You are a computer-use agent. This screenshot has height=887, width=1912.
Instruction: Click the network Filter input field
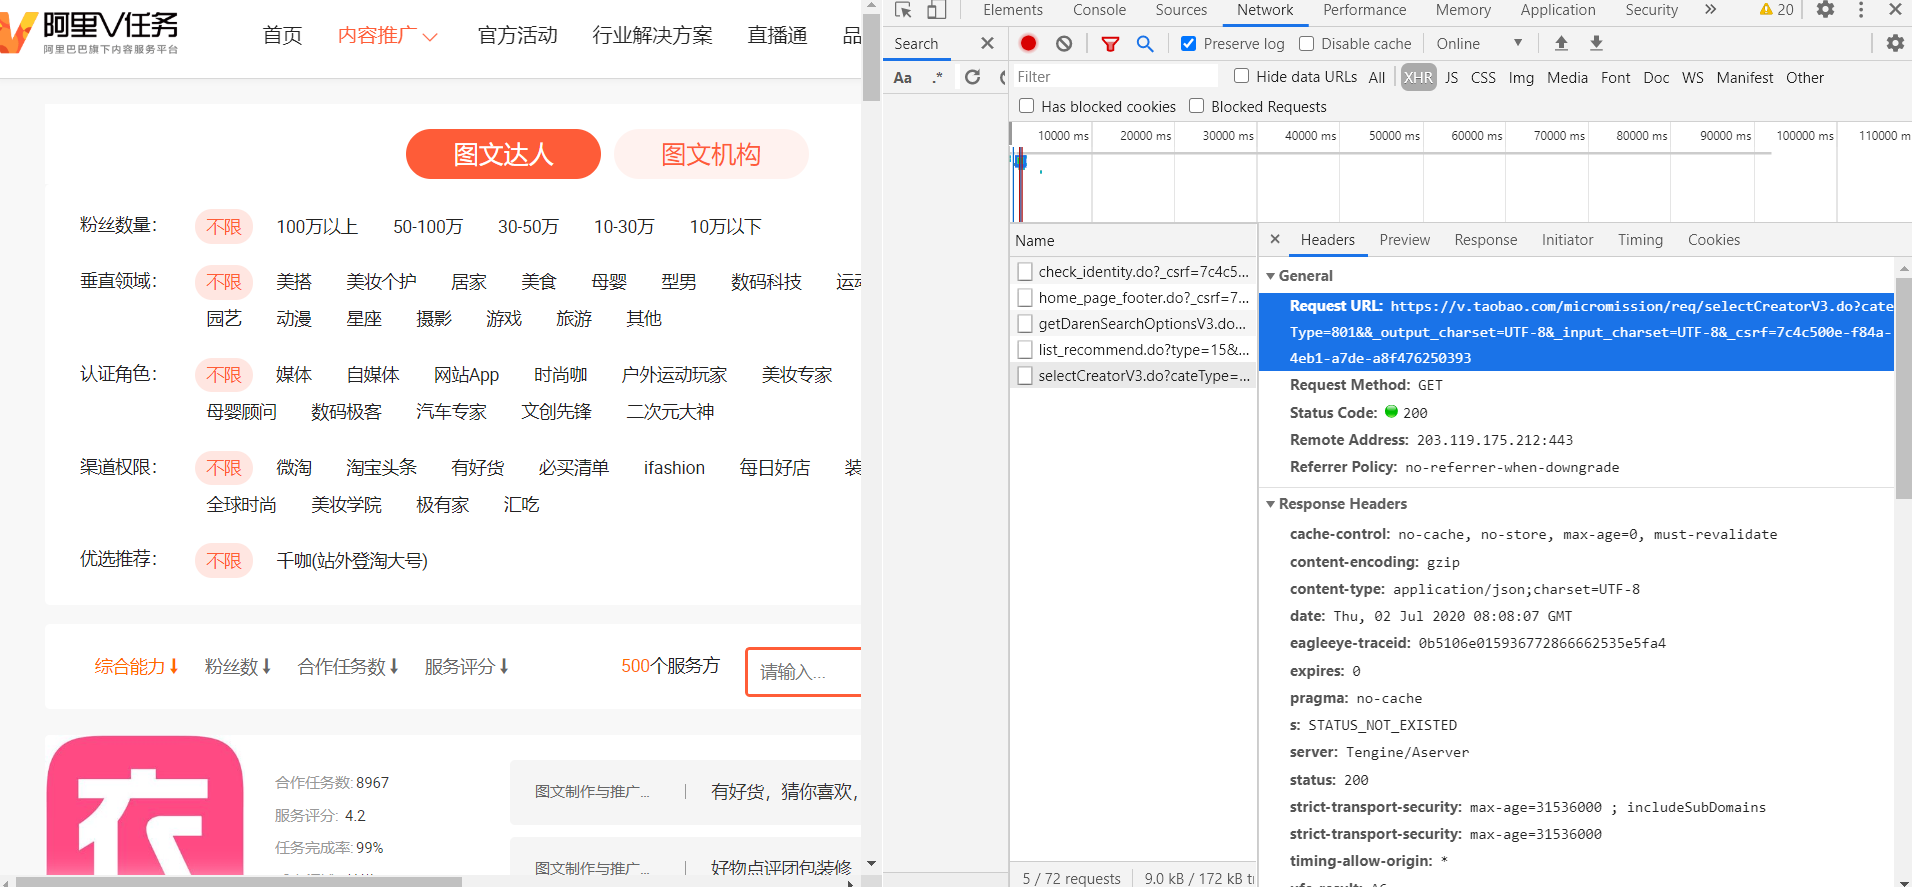(x=1114, y=77)
